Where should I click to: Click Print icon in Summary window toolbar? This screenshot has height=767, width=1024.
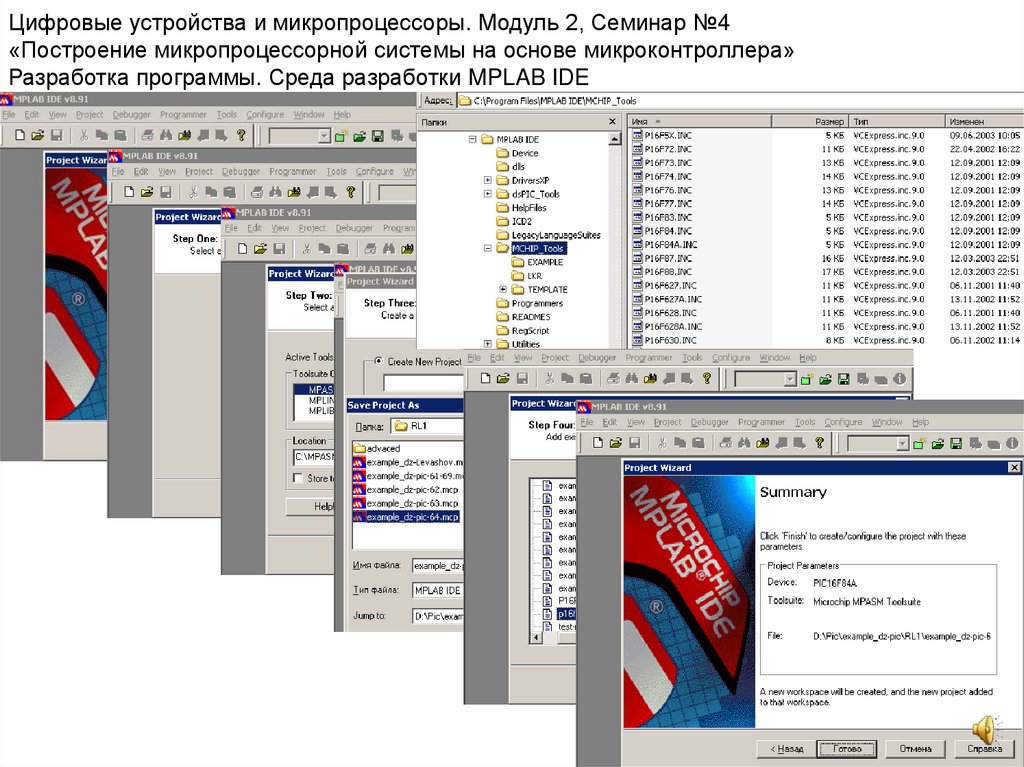[x=726, y=443]
